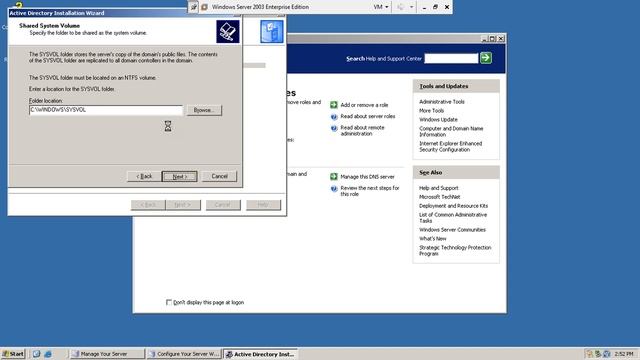Viewport: 640px width, 360px height.
Task: Click the greyed Help button in Configure Your Server wizard
Action: point(263,204)
